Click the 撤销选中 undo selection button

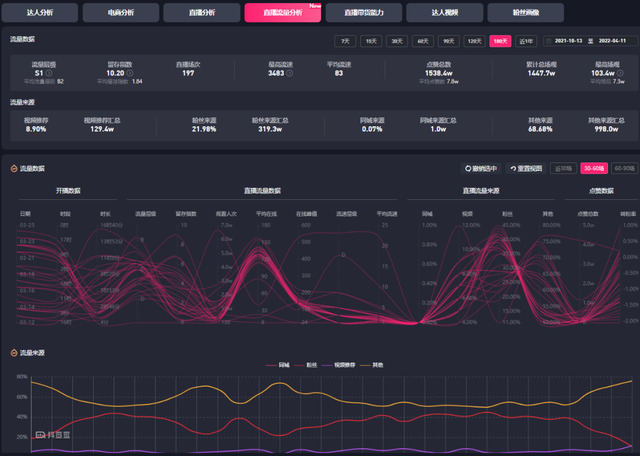click(481, 169)
